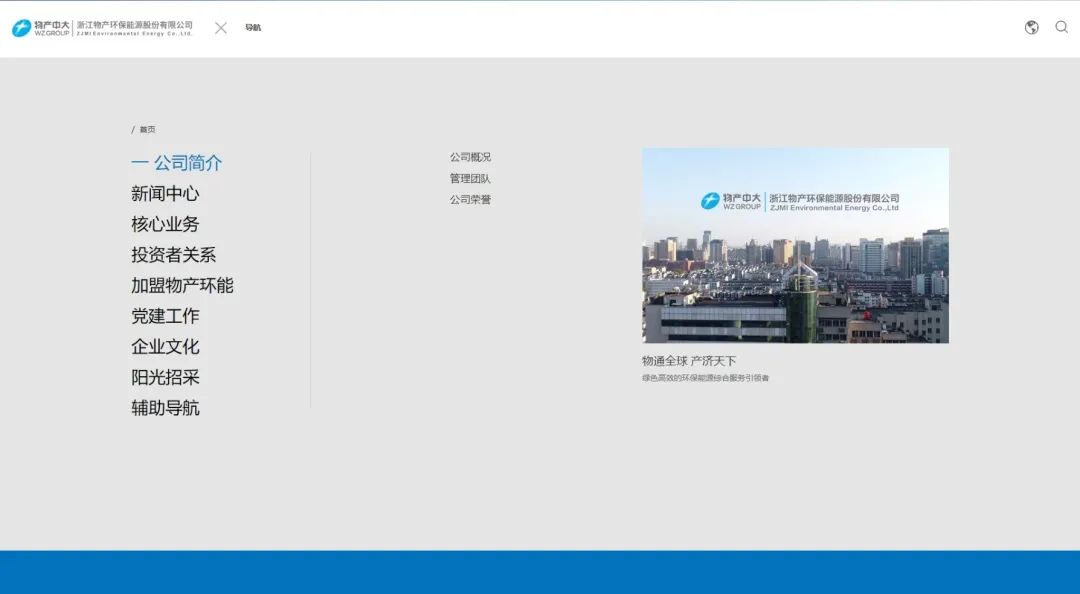This screenshot has height=594, width=1080.
Task: Choose 核心业务 from the navigation list
Action: 165,224
